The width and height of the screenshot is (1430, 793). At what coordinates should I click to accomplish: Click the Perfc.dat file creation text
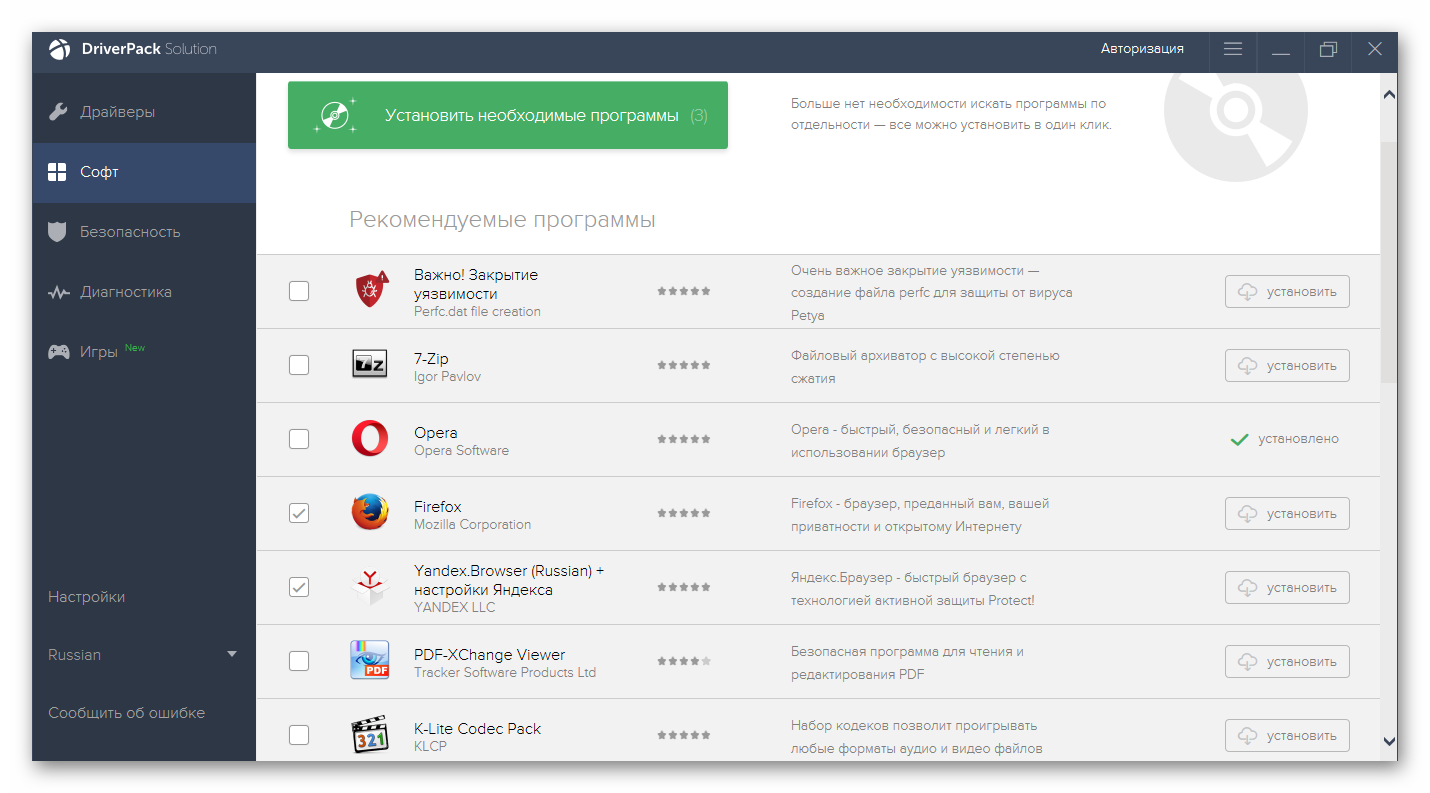tap(477, 311)
